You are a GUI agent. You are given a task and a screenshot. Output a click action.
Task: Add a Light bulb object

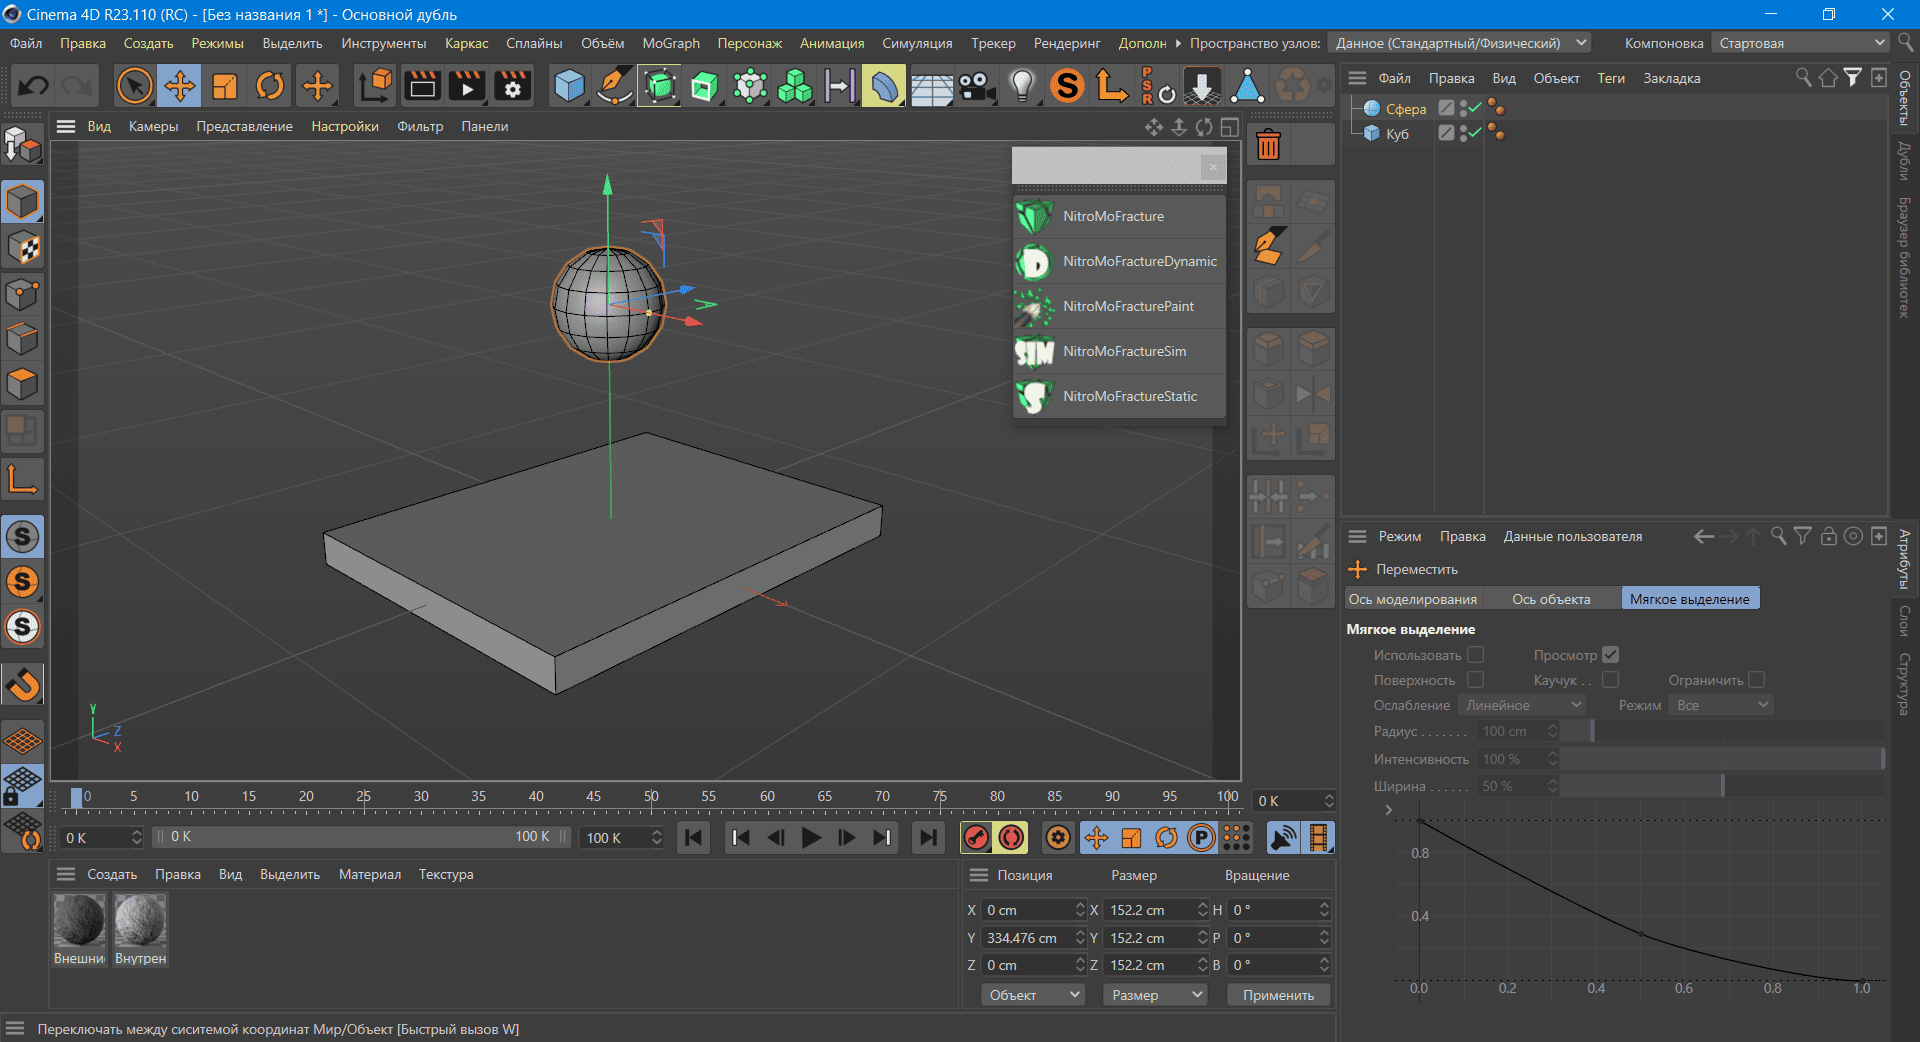(1022, 86)
